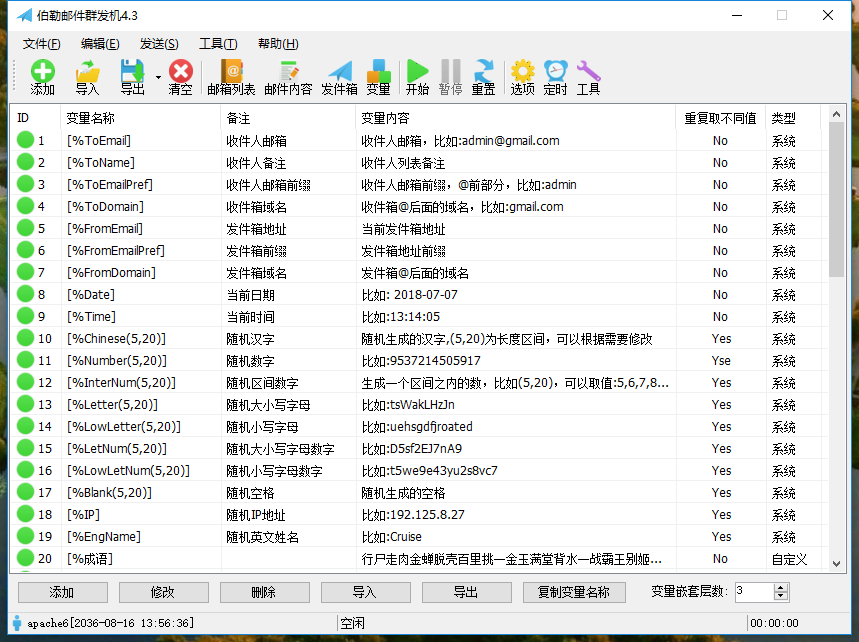Select the [%Date] variable name
The height and width of the screenshot is (642, 859).
[91, 295]
